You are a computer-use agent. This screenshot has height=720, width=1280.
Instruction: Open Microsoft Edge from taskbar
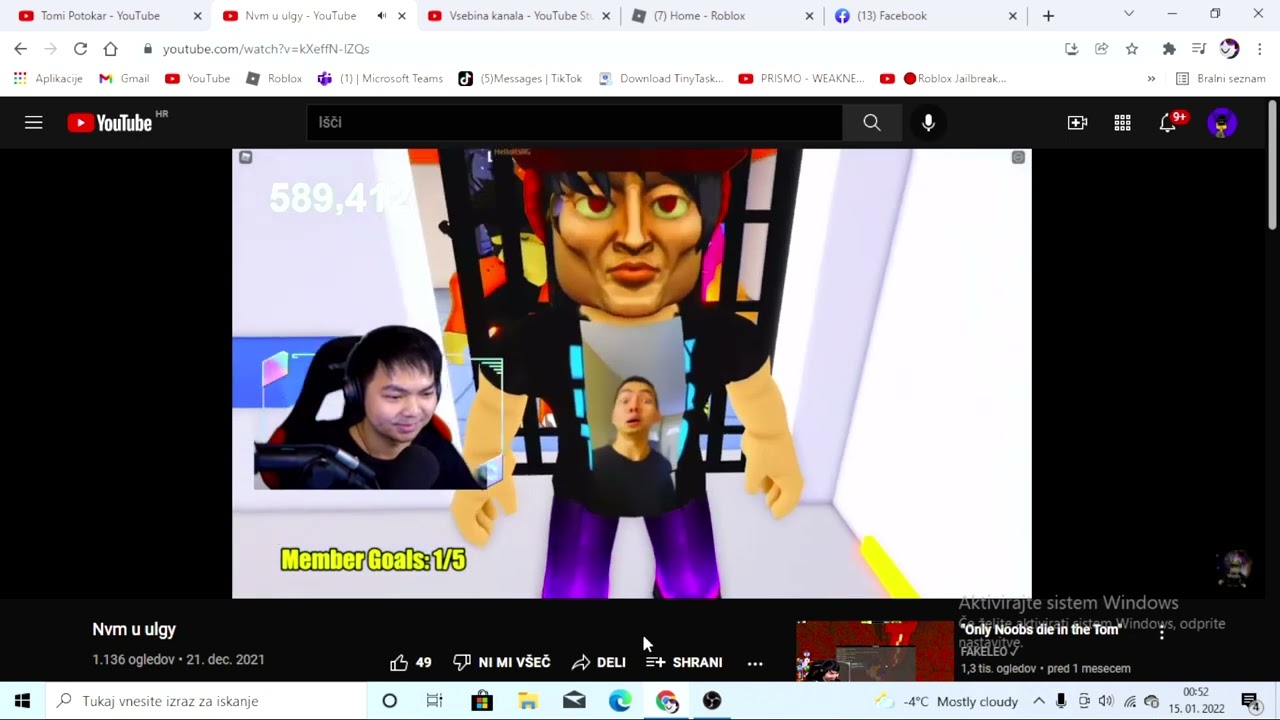coord(620,701)
